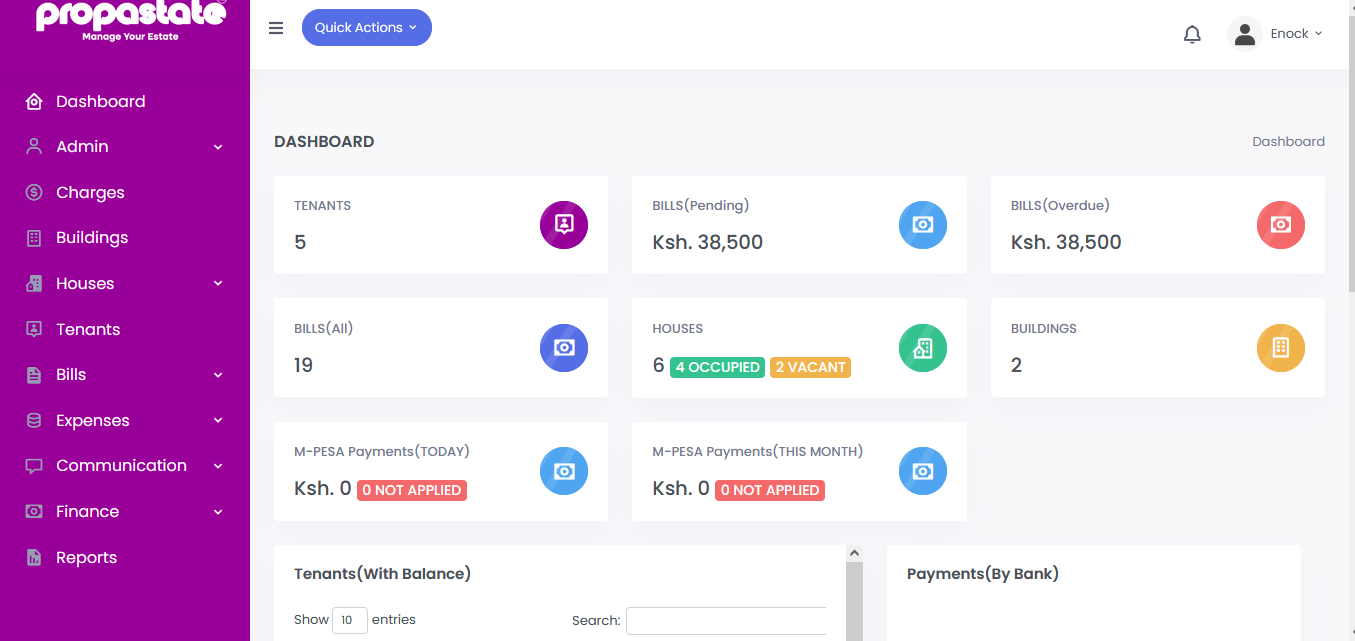The height and width of the screenshot is (641, 1355).
Task: Click the green Houses card icon
Action: (x=922, y=347)
